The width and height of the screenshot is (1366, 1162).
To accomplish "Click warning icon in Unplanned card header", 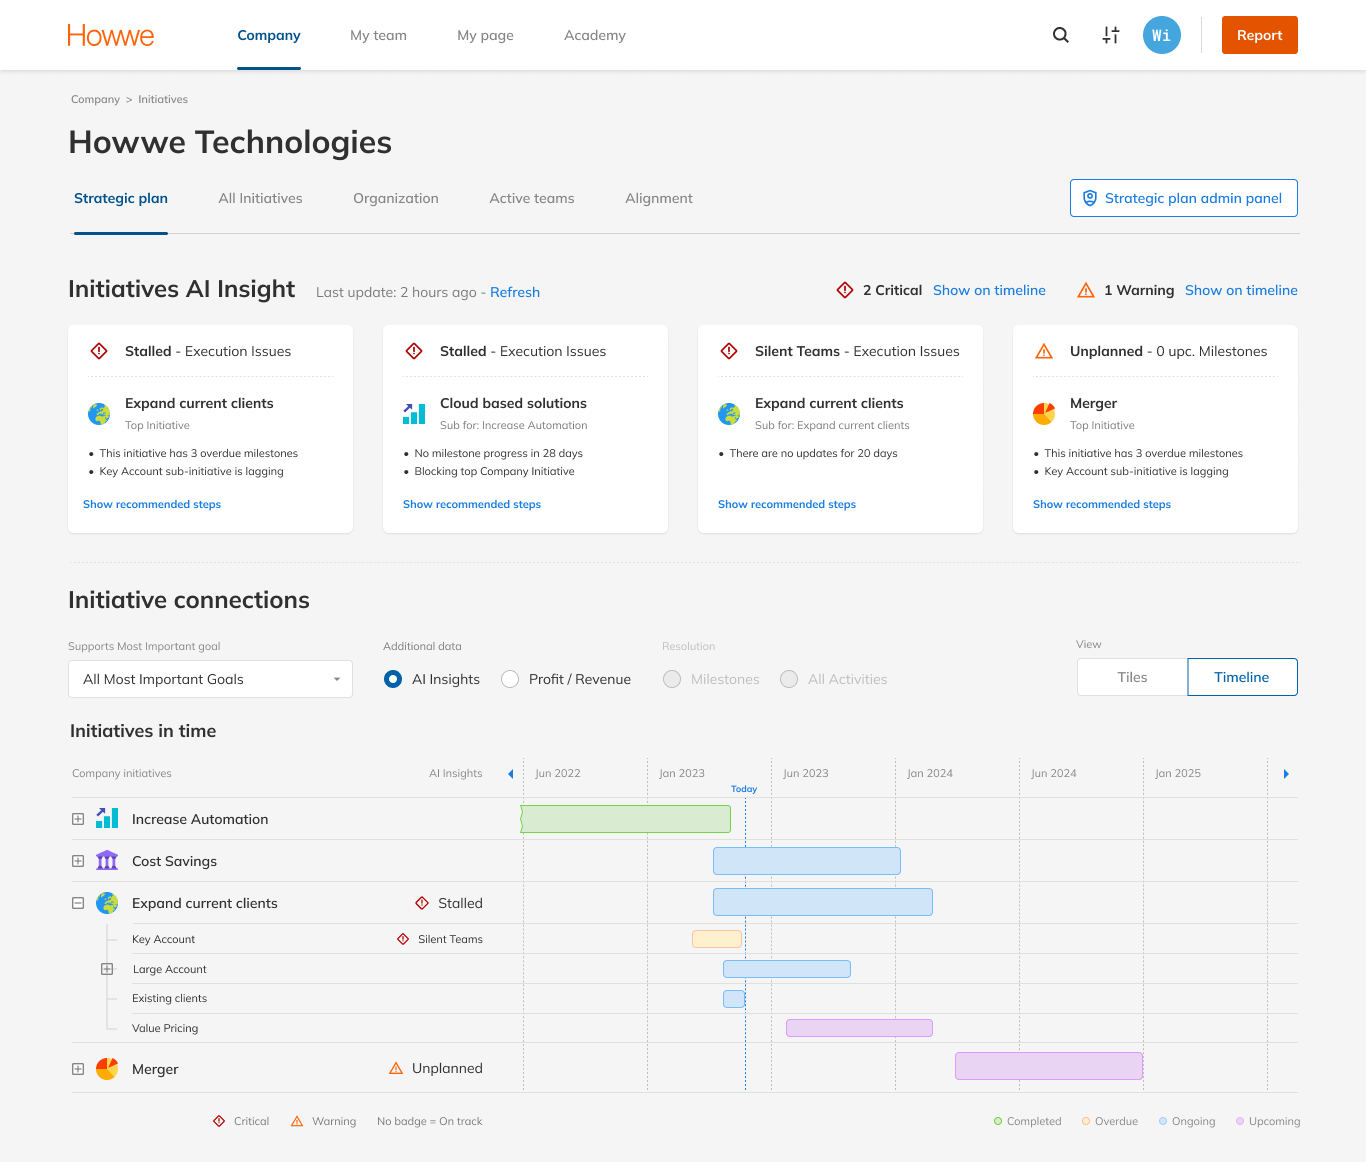I will 1044,351.
